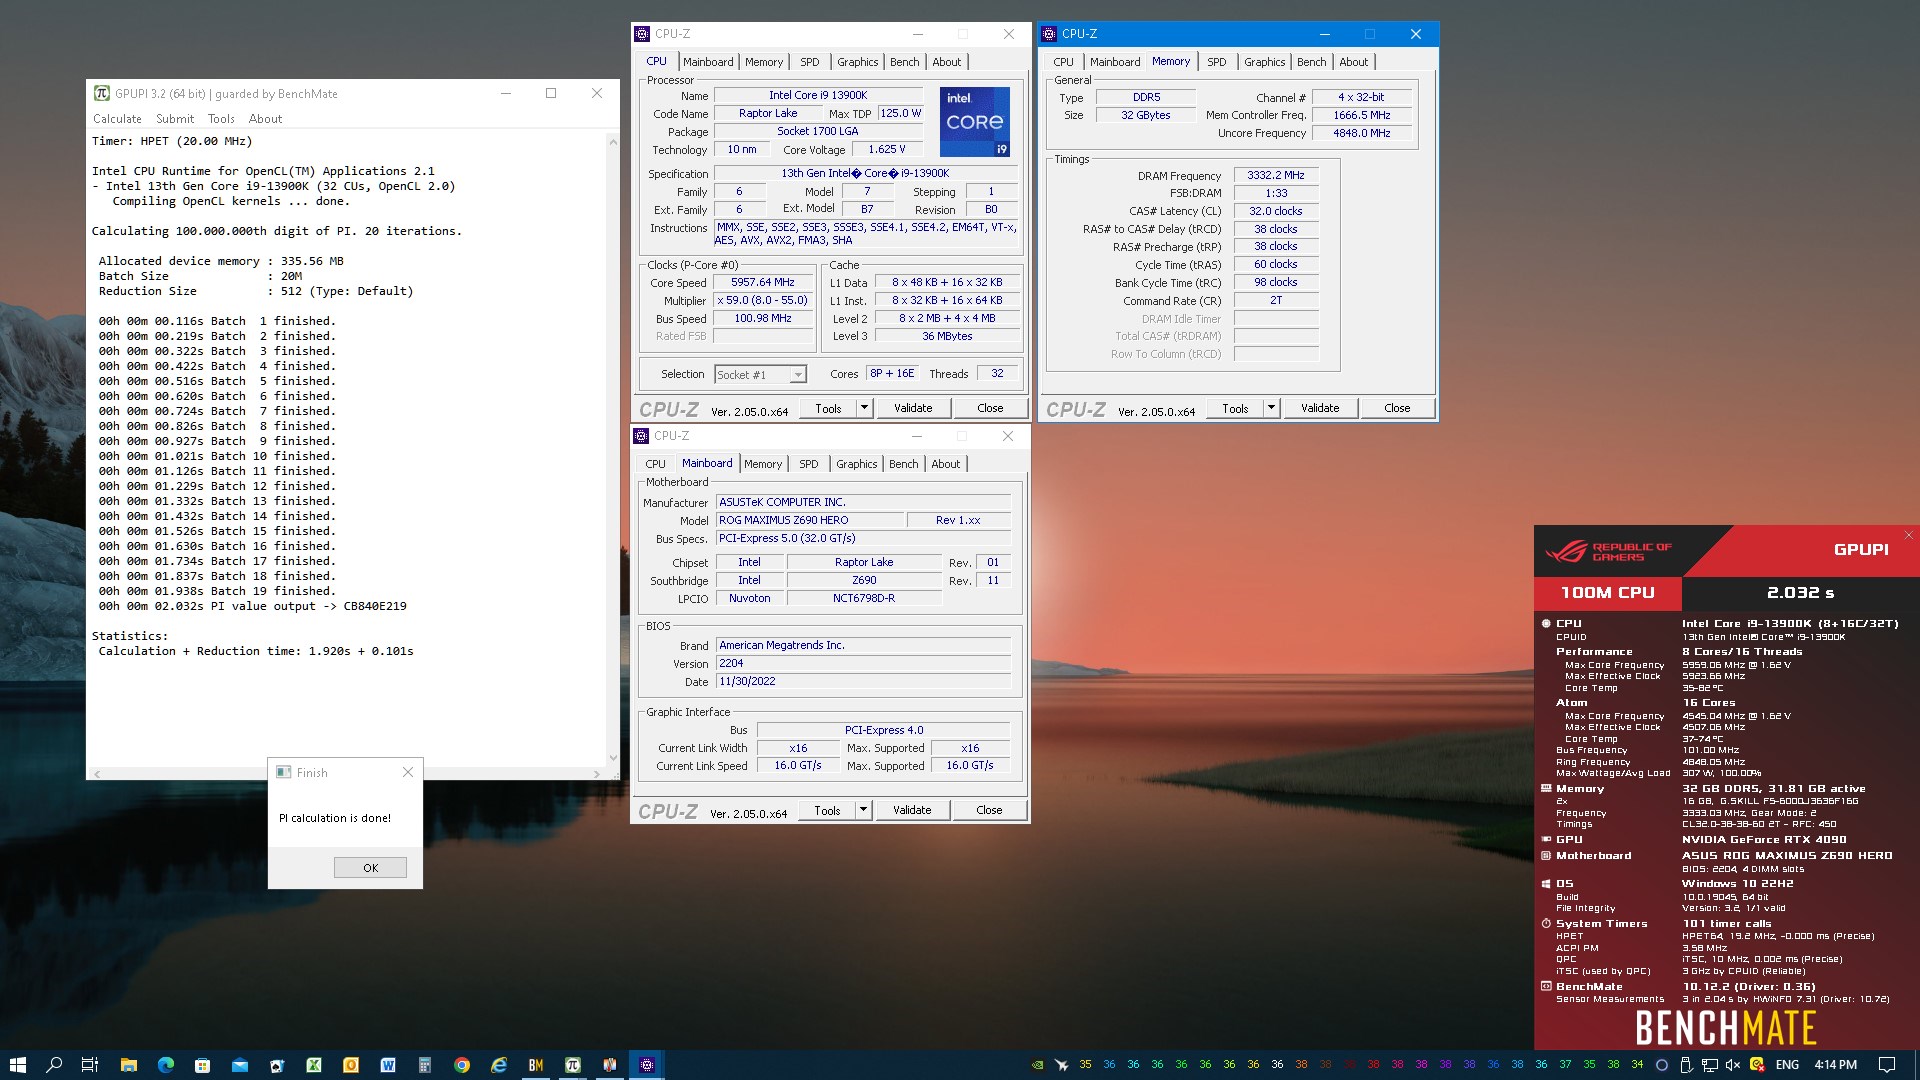This screenshot has height=1080, width=1920.
Task: Click Validate in CPU tab window
Action: coord(913,408)
